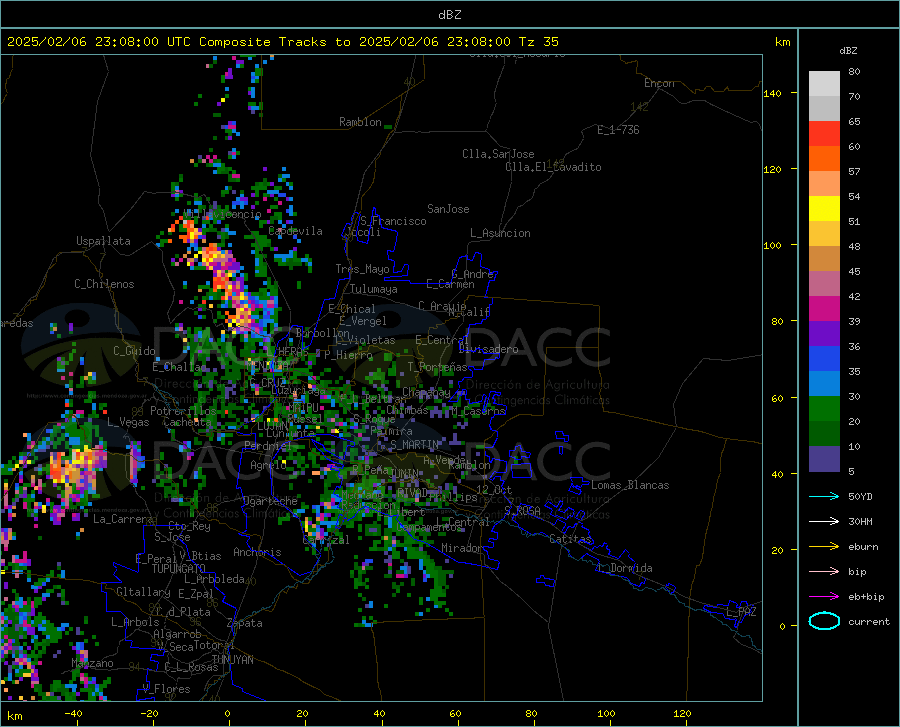Click the Tres_Mayo map label
900x727 pixels.
tap(362, 269)
